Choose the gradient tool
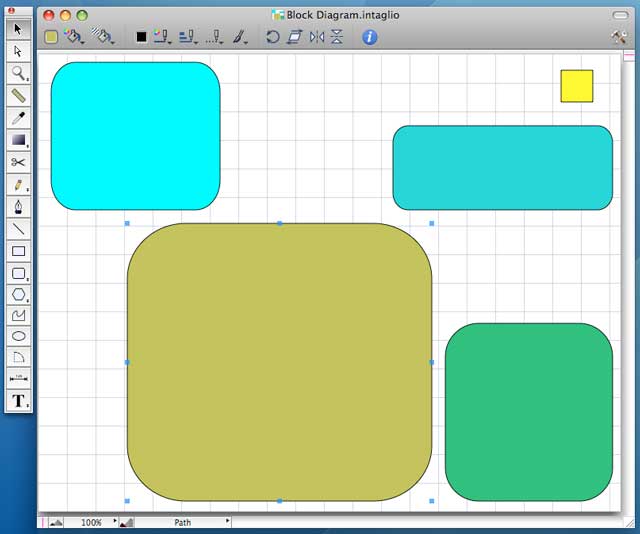 [18, 140]
